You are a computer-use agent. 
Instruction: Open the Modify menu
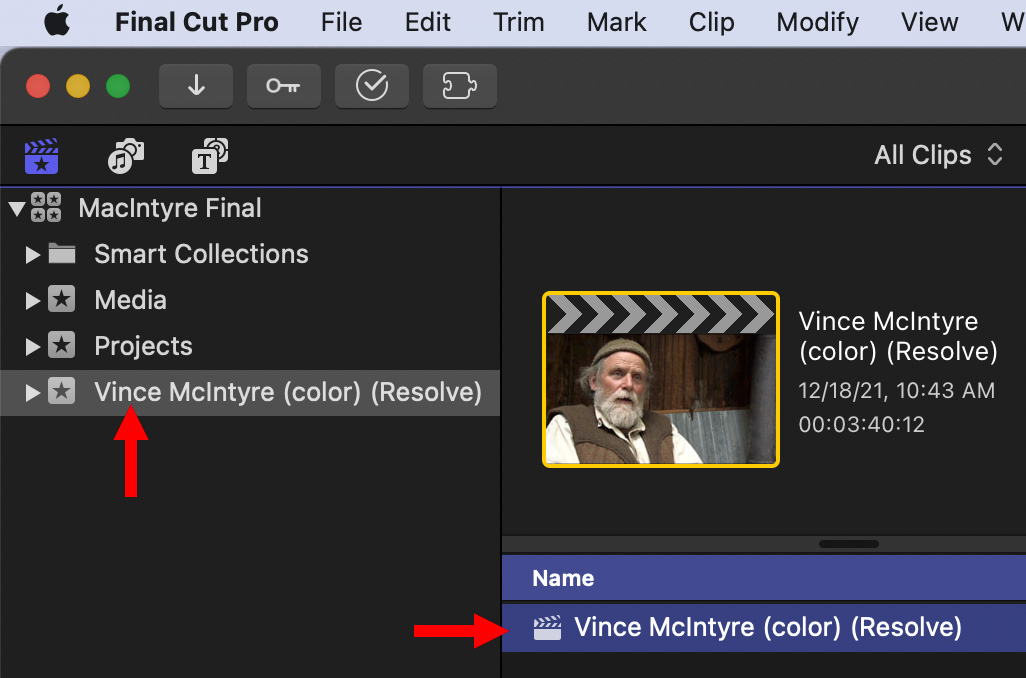point(817,22)
